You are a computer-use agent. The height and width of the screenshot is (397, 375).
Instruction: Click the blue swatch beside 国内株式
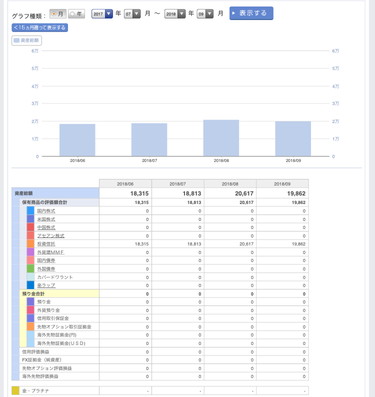pos(30,211)
